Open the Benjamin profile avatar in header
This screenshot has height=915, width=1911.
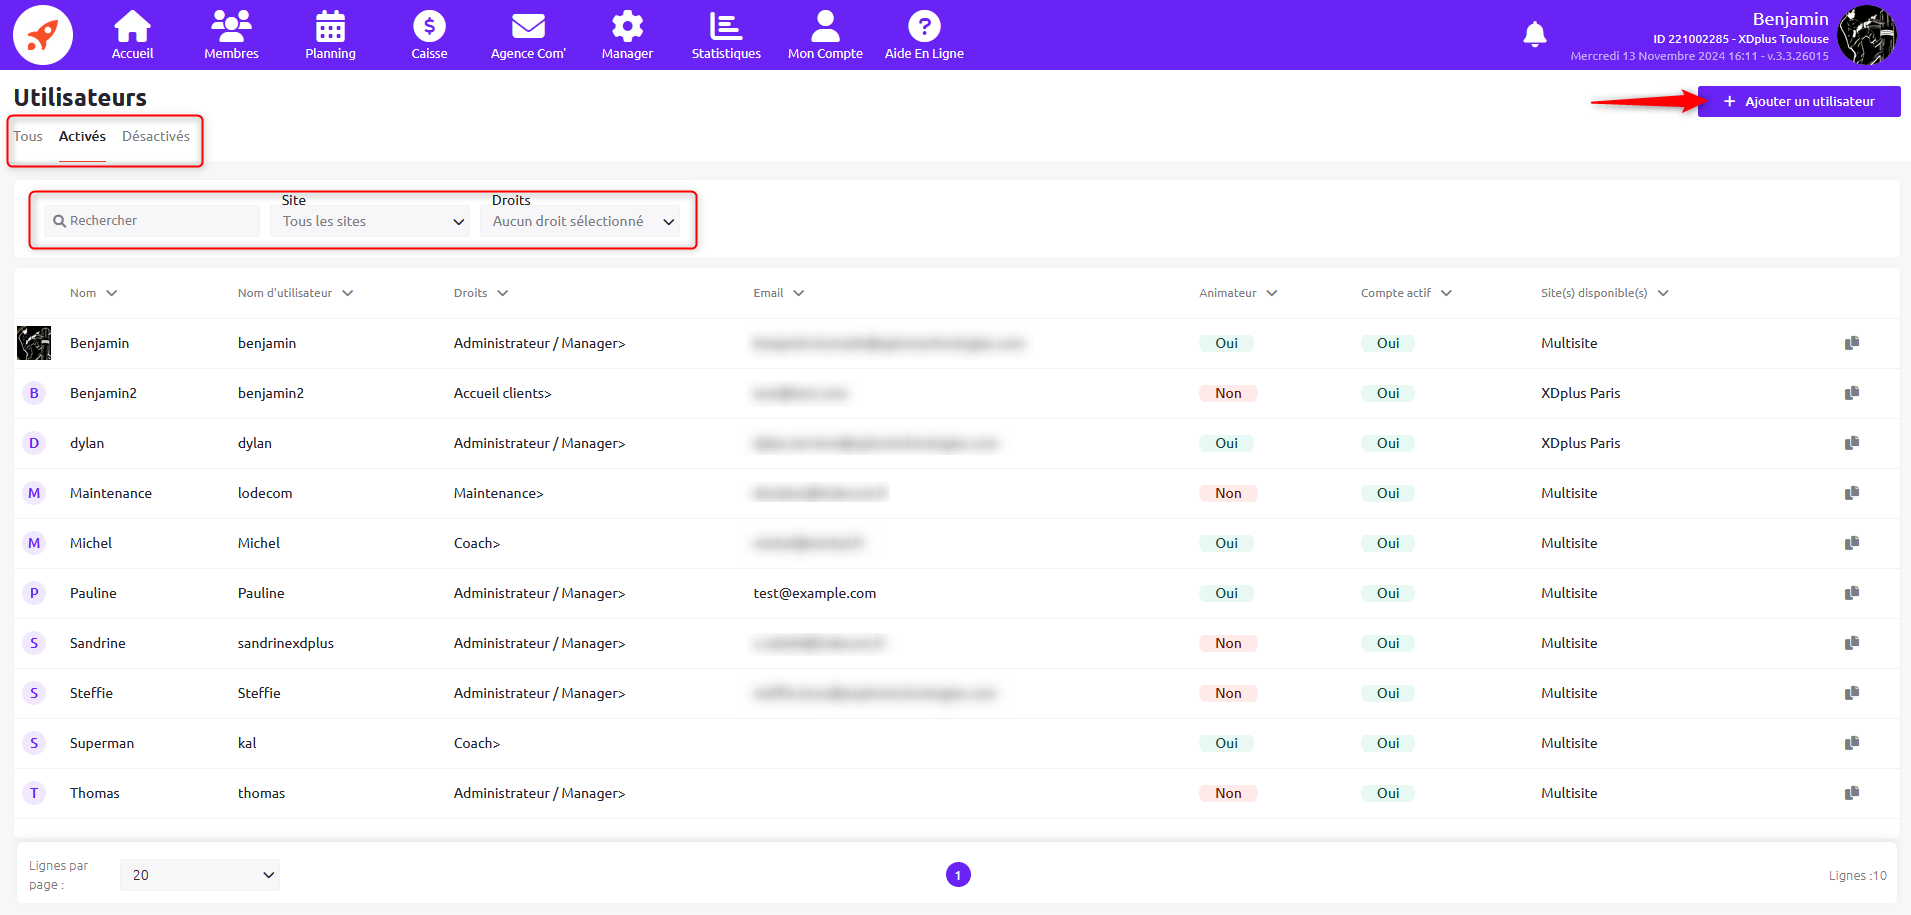tap(1866, 35)
